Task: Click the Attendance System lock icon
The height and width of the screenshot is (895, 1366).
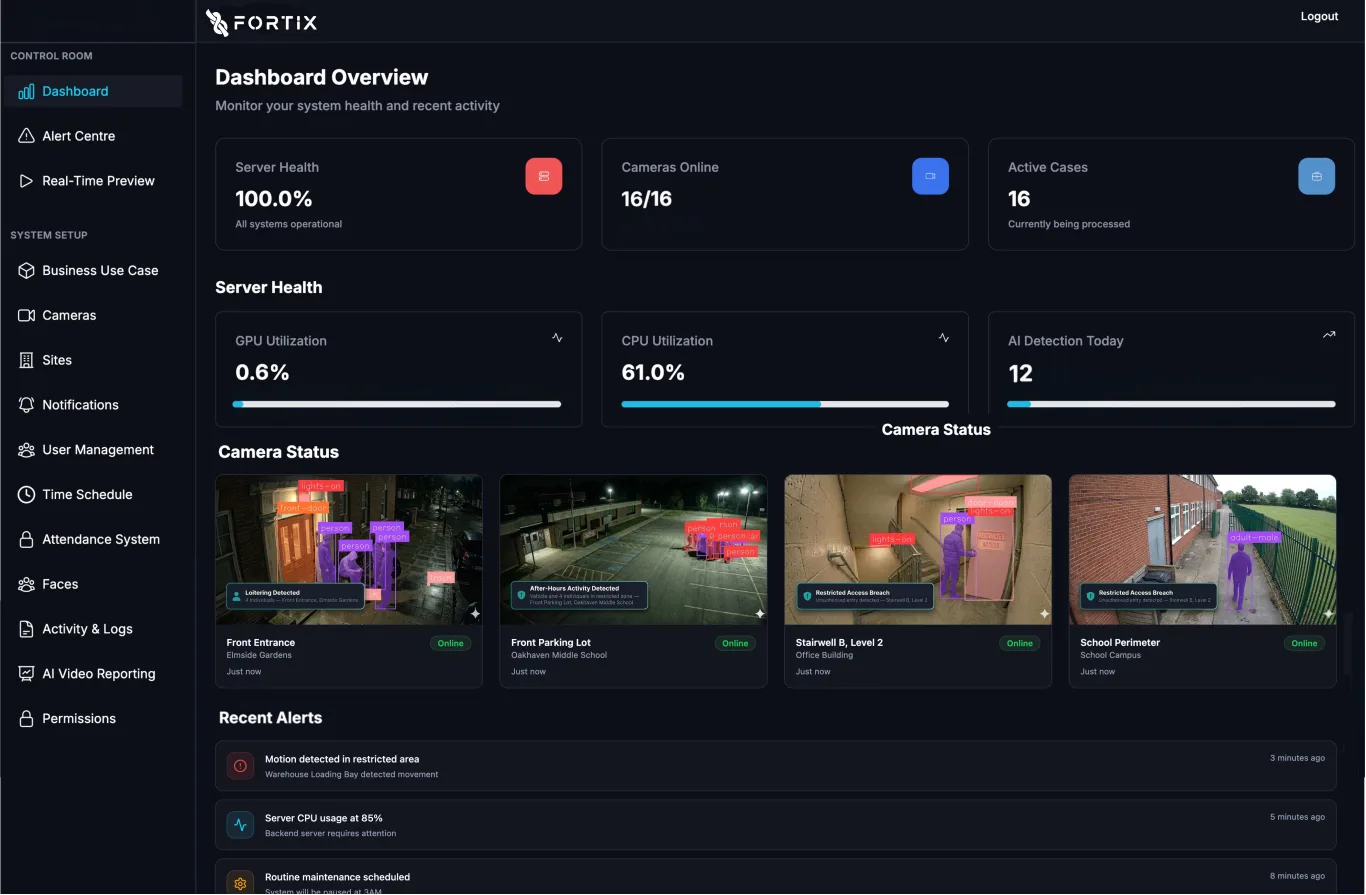Action: coord(26,539)
